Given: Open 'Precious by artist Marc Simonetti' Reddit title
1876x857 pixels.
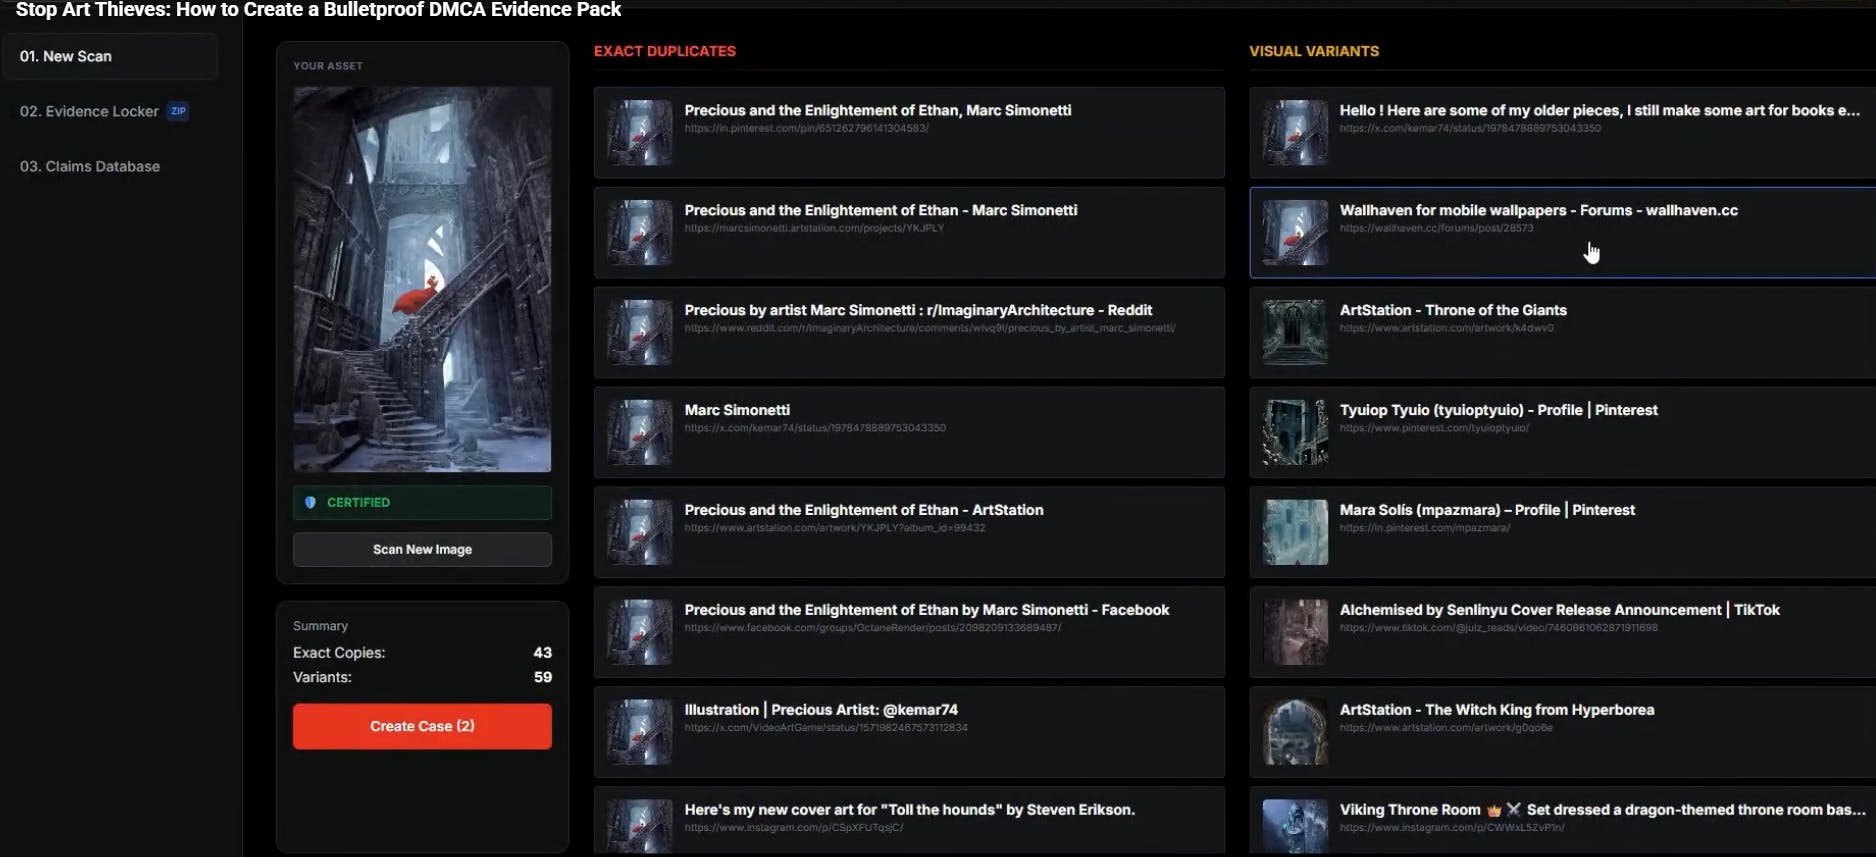Looking at the screenshot, I should pyautogui.click(x=918, y=310).
